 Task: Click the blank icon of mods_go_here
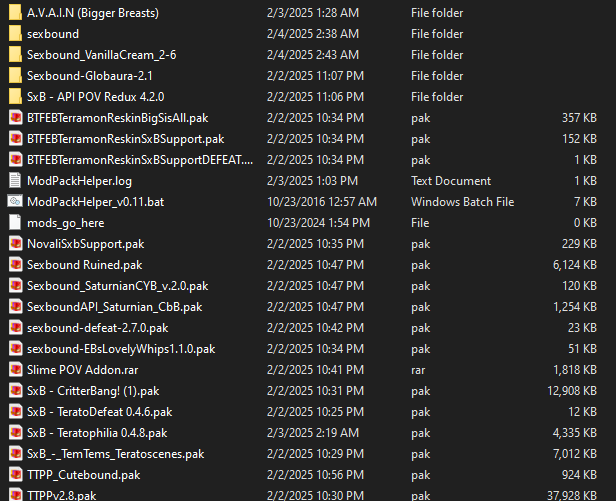pos(14,223)
